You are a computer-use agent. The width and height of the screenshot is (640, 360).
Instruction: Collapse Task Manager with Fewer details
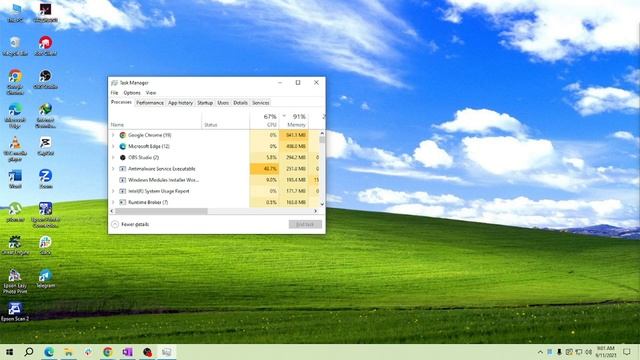pos(131,224)
